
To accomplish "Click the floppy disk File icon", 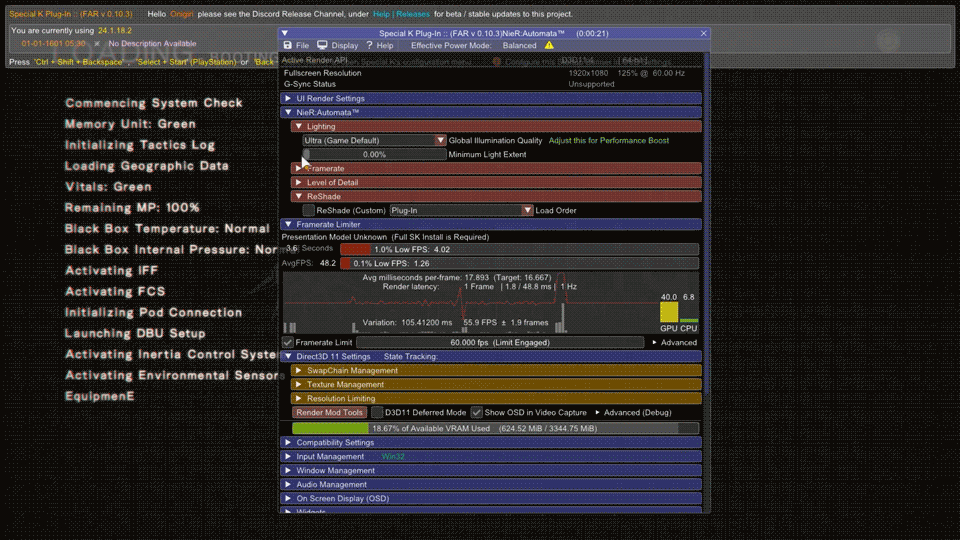I will (288, 46).
